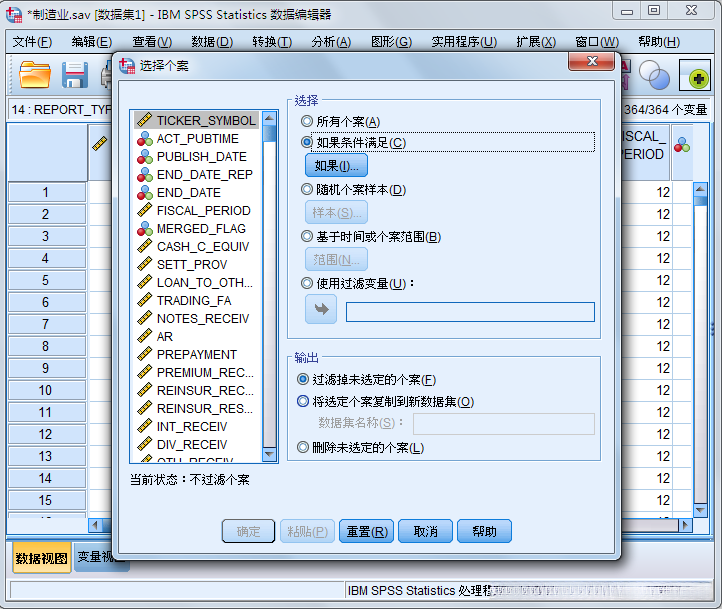722x609 pixels.
Task: Click data editor vertical scroll down arrow
Action: pyautogui.click(x=700, y=510)
